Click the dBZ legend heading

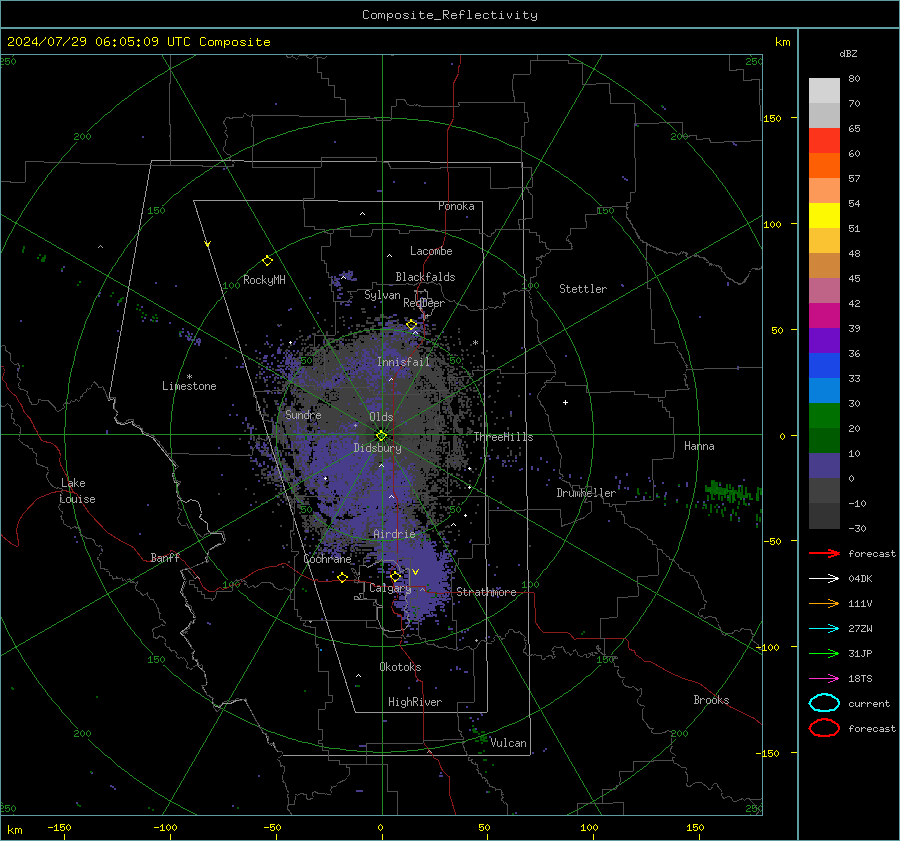[848, 54]
